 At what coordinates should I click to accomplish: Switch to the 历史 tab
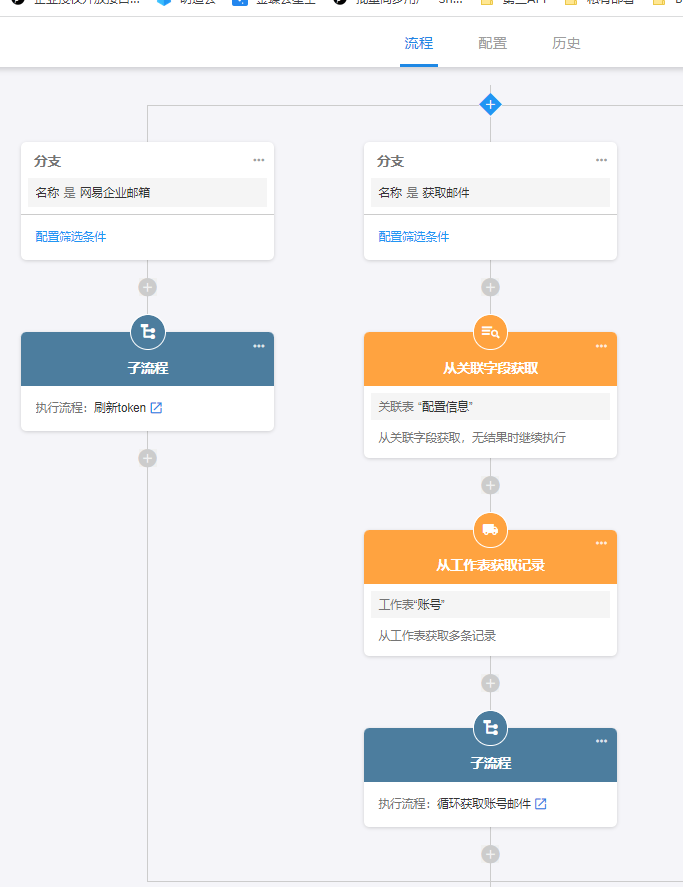[566, 44]
